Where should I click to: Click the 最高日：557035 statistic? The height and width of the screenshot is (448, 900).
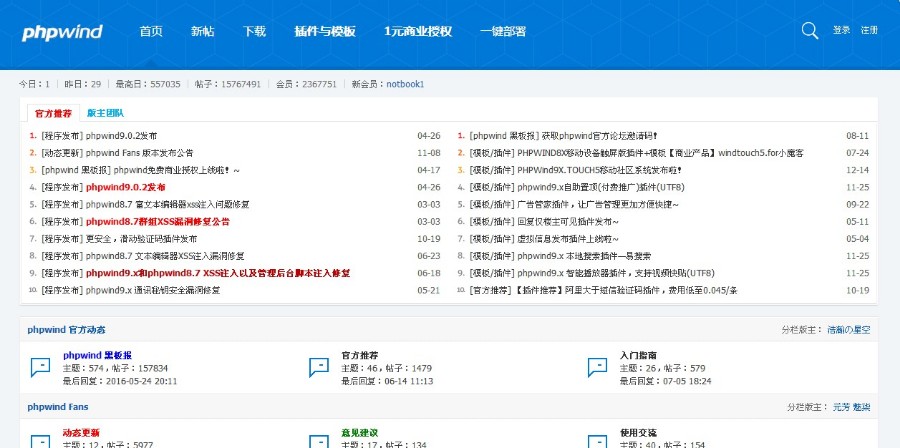click(148, 84)
